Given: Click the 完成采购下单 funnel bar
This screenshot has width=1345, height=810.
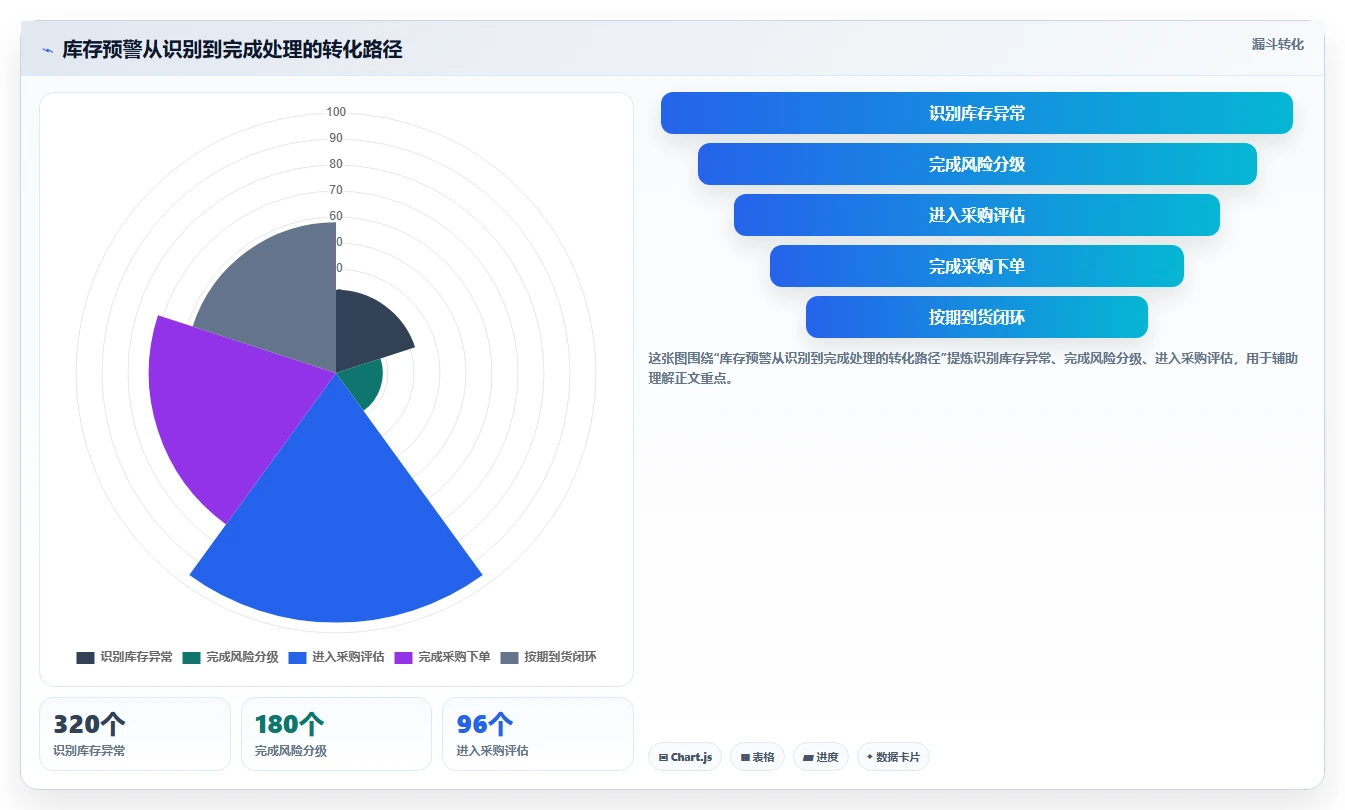Looking at the screenshot, I should 977,266.
